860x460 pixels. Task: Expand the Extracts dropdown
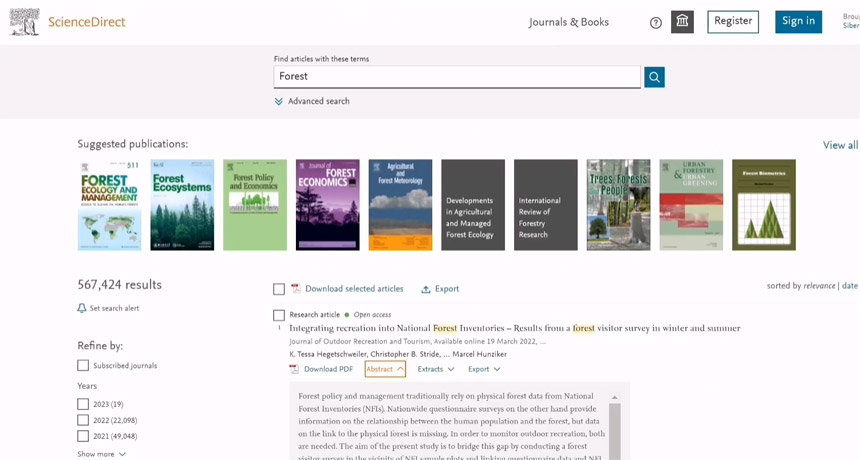[x=436, y=369]
